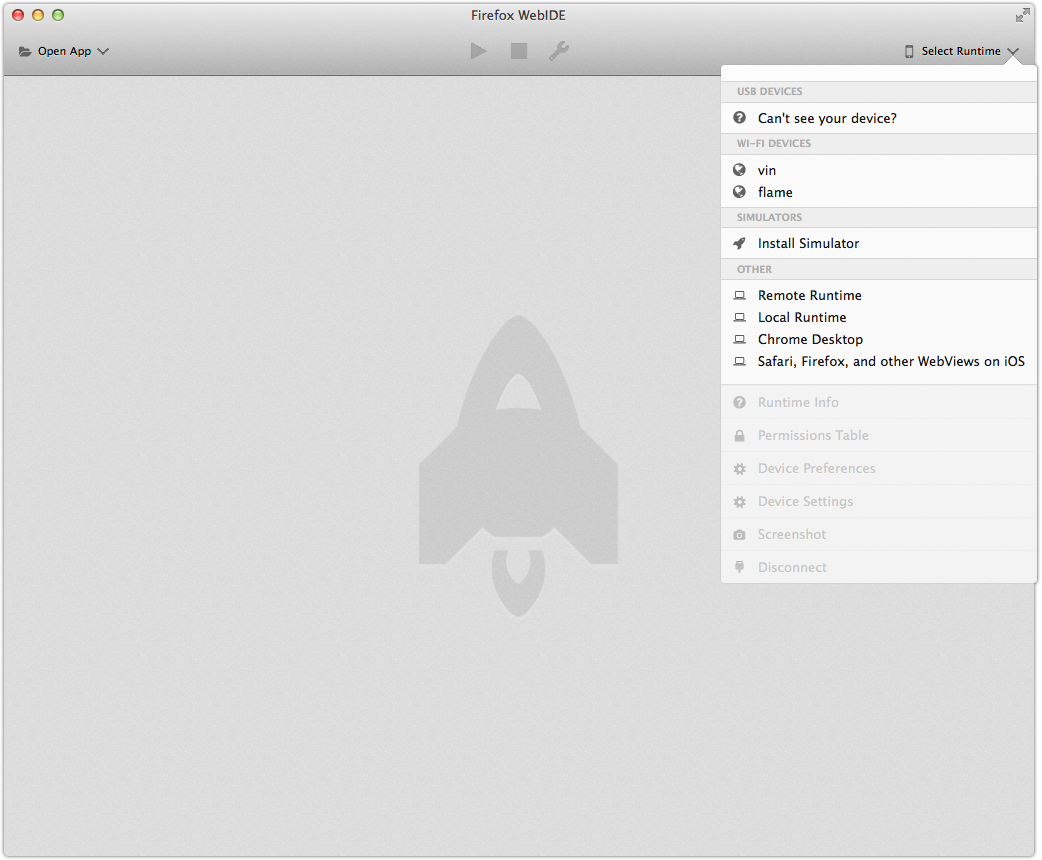Click laptop icon beside Chrome Desktop
1042x860 pixels.
739,339
